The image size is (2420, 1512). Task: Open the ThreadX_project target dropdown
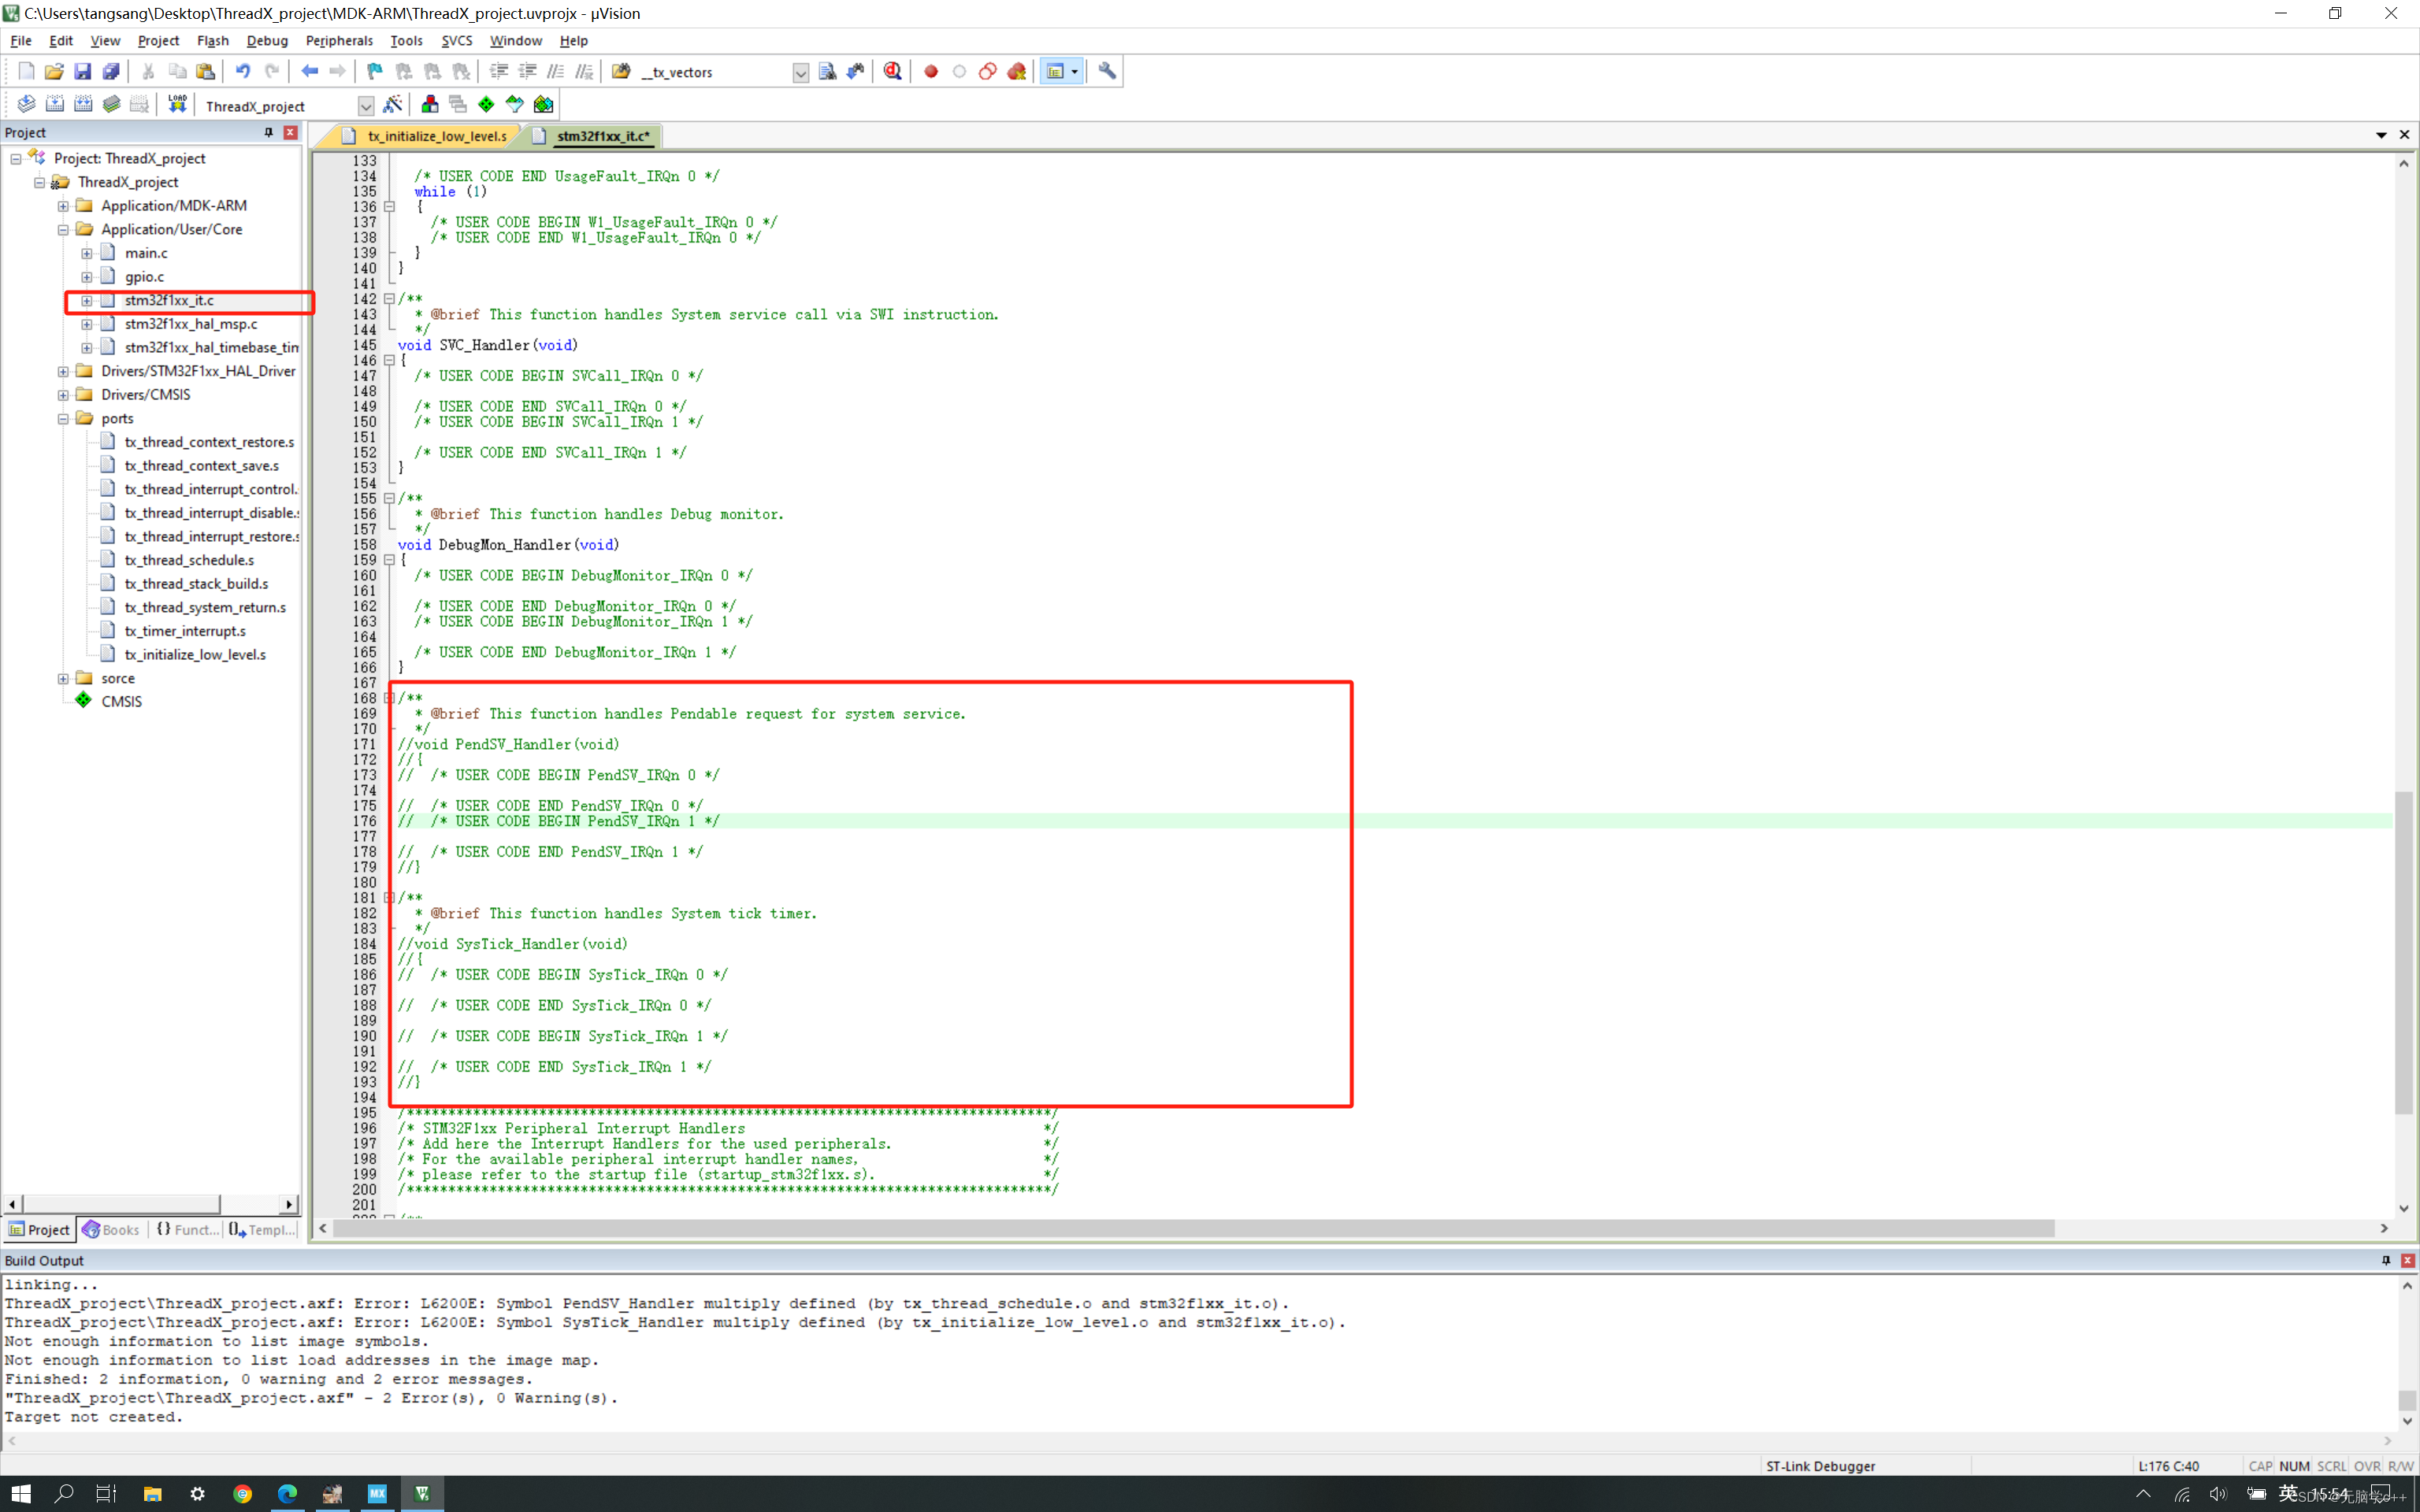coord(366,106)
